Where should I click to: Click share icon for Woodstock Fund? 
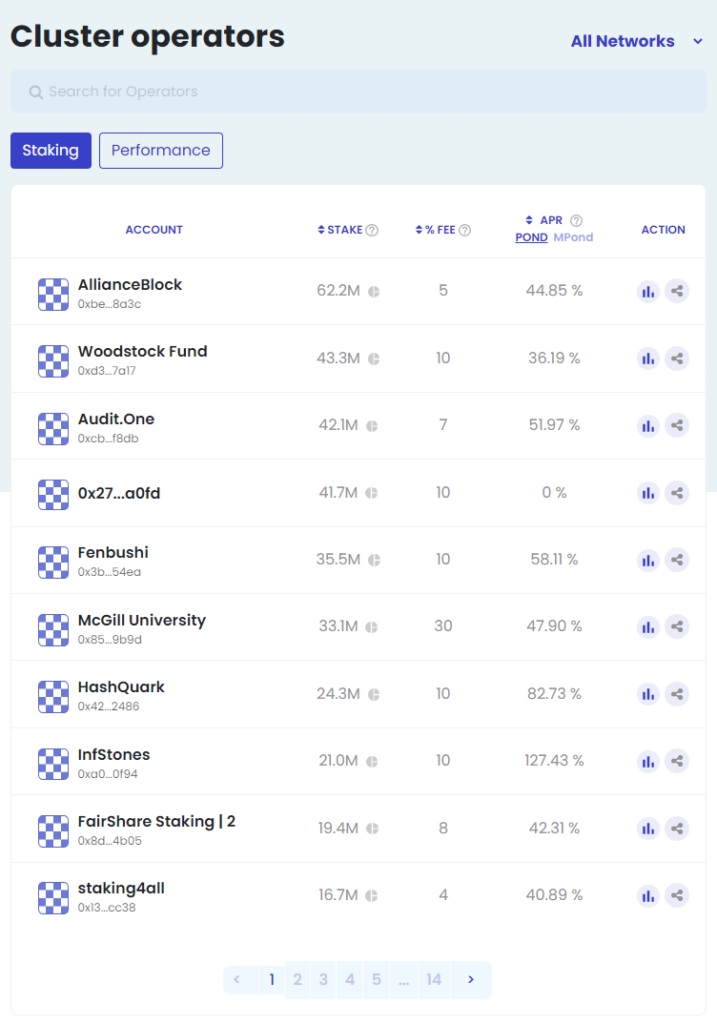[x=677, y=359]
